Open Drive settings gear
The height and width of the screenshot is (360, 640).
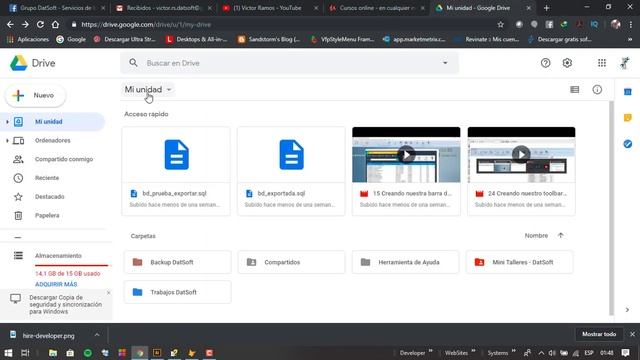567,63
